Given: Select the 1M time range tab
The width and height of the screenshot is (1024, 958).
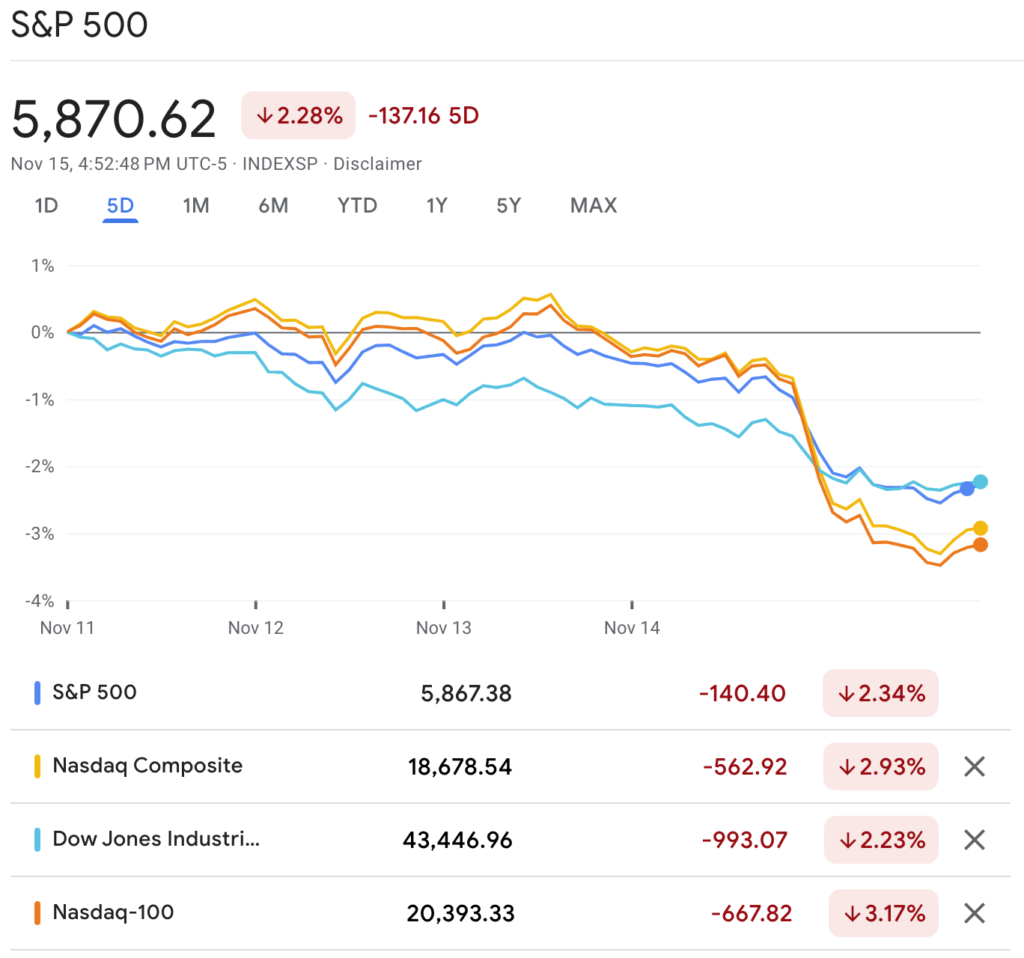Looking at the screenshot, I should click(x=195, y=206).
